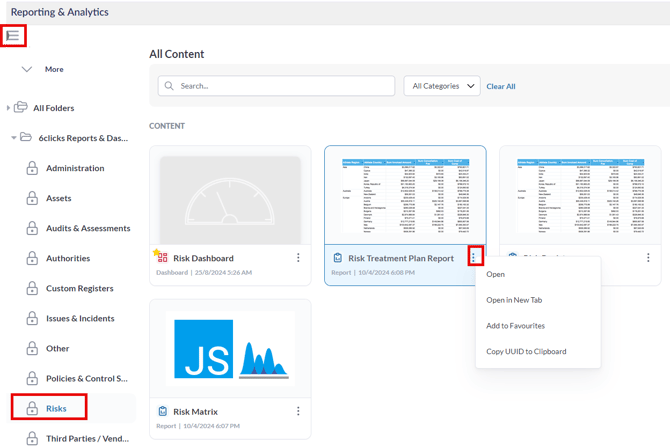Open the Policies & Control S... folder
Viewport: 670px width, 448px height.
point(87,378)
